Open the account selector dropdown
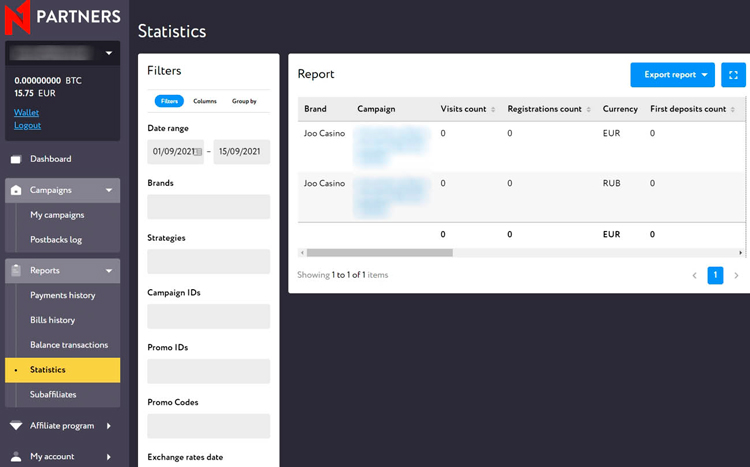The height and width of the screenshot is (467, 750). pos(63,53)
